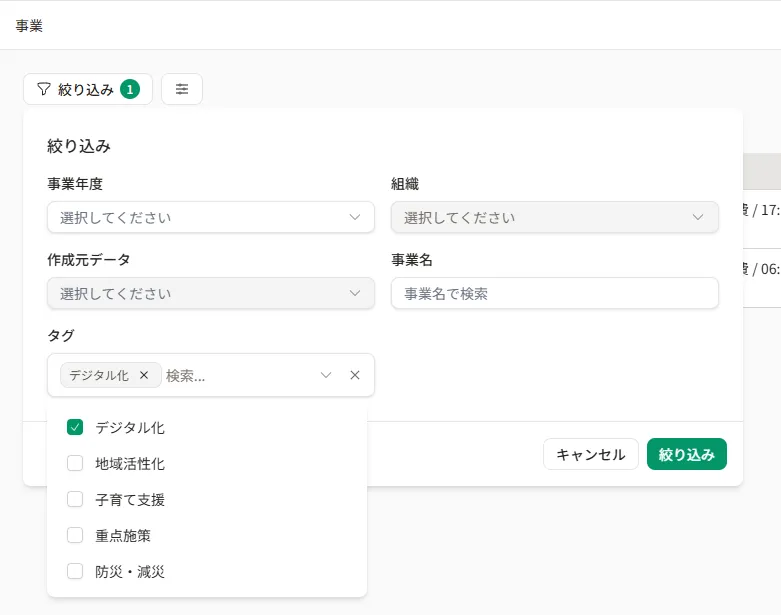Screen dimensions: 781x615
Task: Check the 子育て支援 checkbox
Action: click(75, 499)
